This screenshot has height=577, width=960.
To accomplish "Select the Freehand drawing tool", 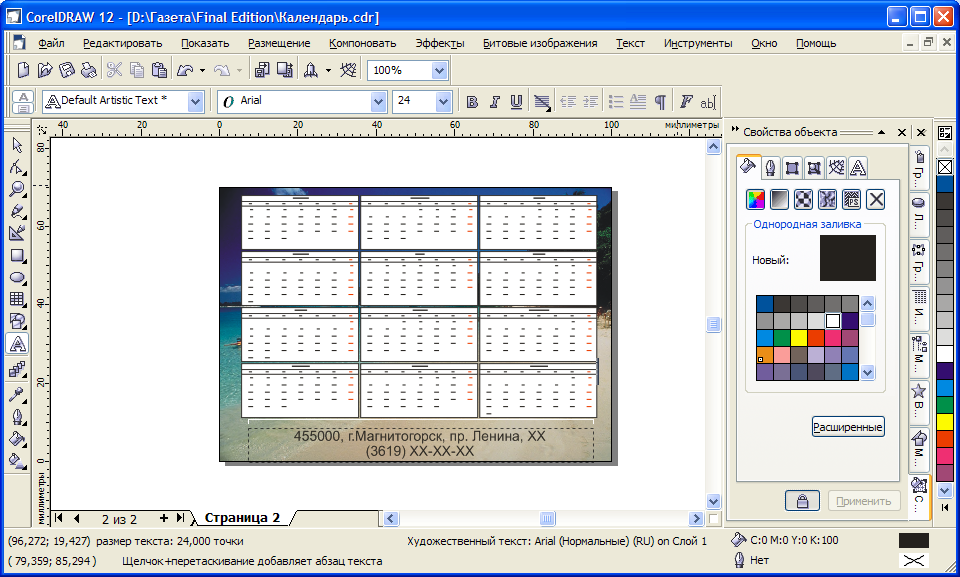I will (x=17, y=211).
